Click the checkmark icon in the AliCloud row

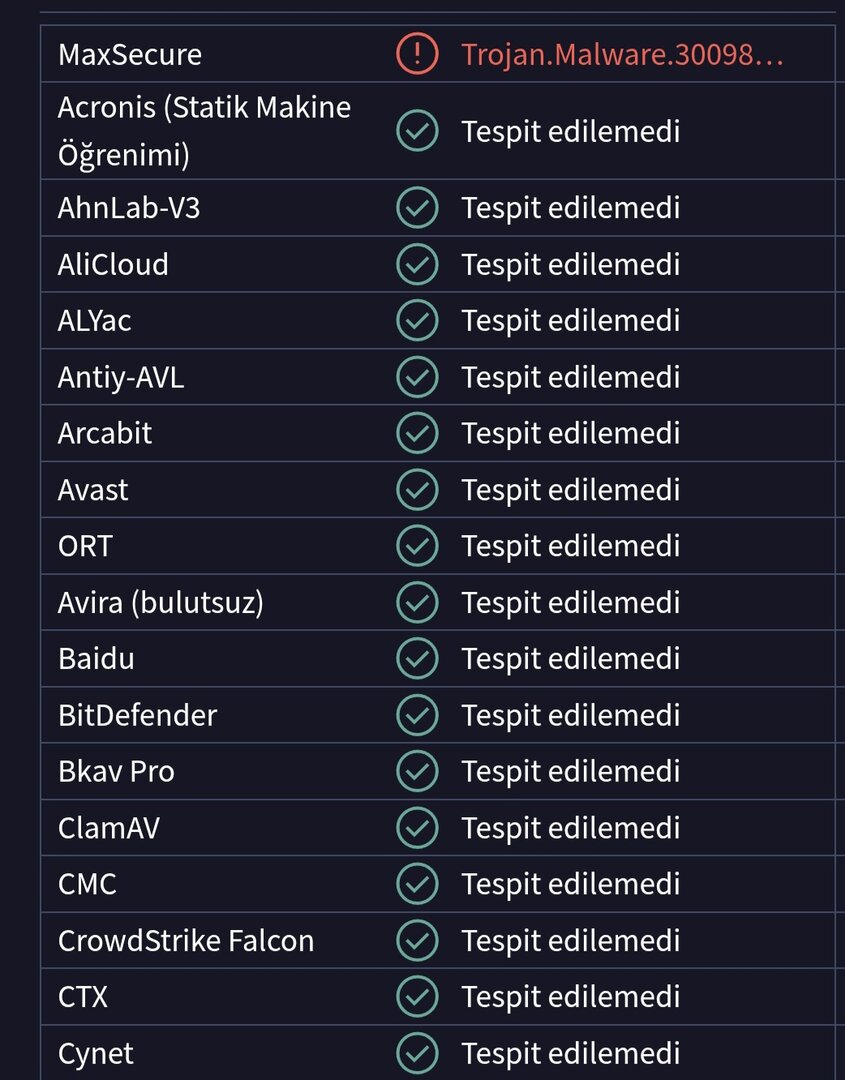(x=417, y=264)
